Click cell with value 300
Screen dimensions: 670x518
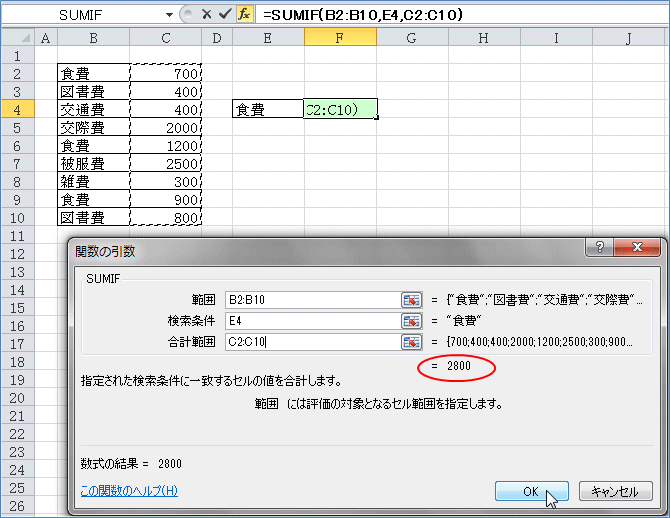(165, 182)
